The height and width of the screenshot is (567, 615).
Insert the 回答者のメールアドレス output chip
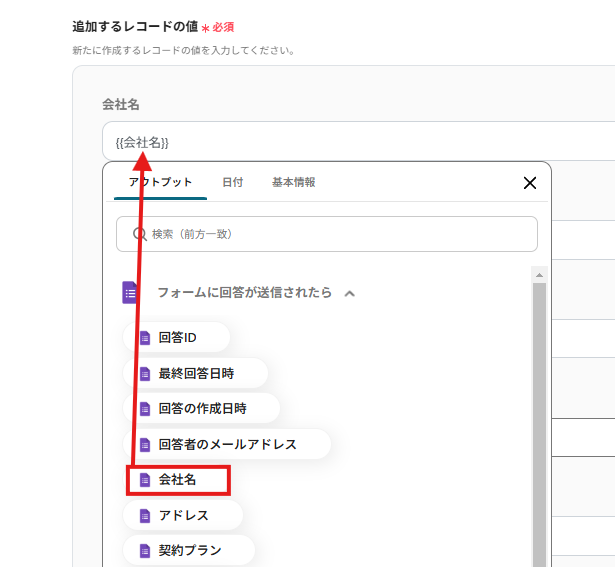(227, 444)
